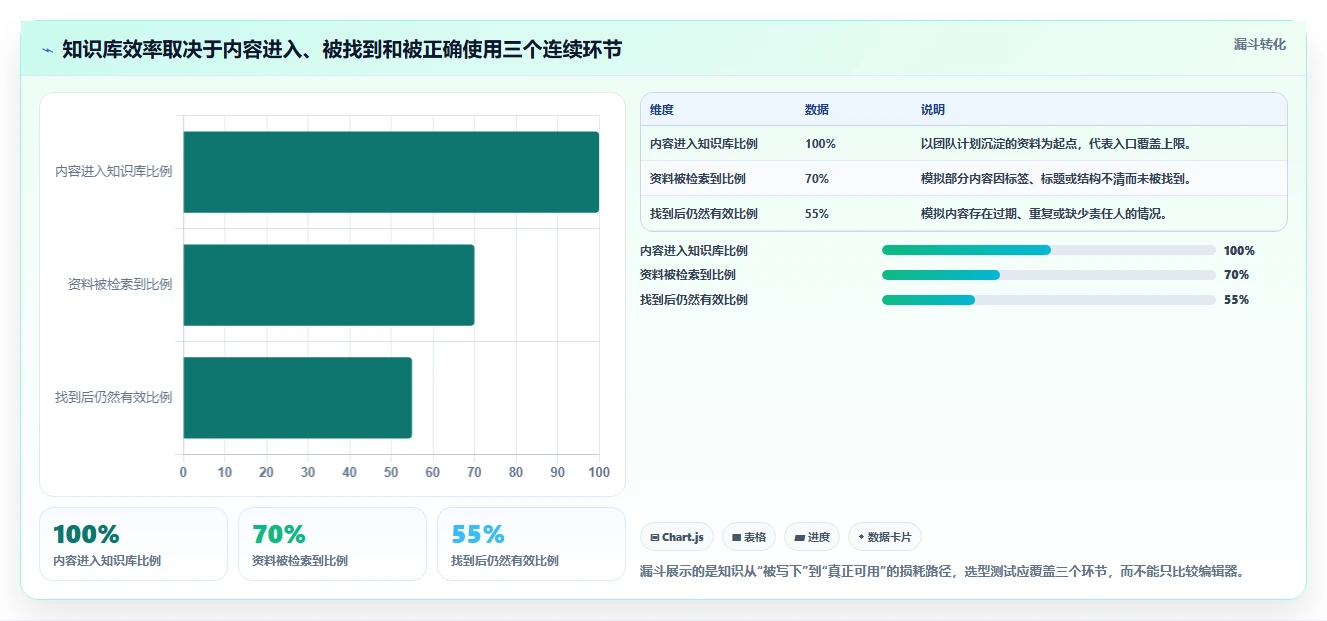This screenshot has height=621, width=1327.
Task: Click the progress list label 找到后仍然有效比例
Action: (x=694, y=300)
